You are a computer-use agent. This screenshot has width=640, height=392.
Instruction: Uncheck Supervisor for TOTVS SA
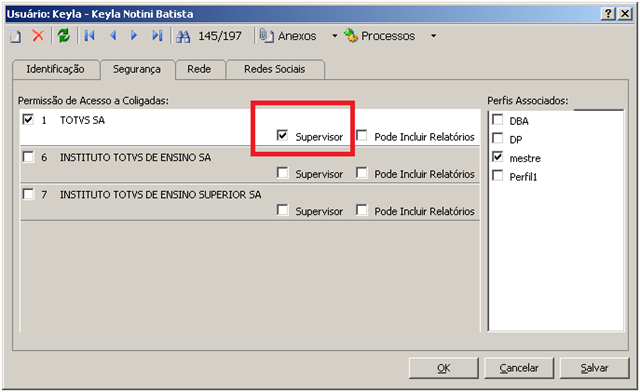pos(282,135)
